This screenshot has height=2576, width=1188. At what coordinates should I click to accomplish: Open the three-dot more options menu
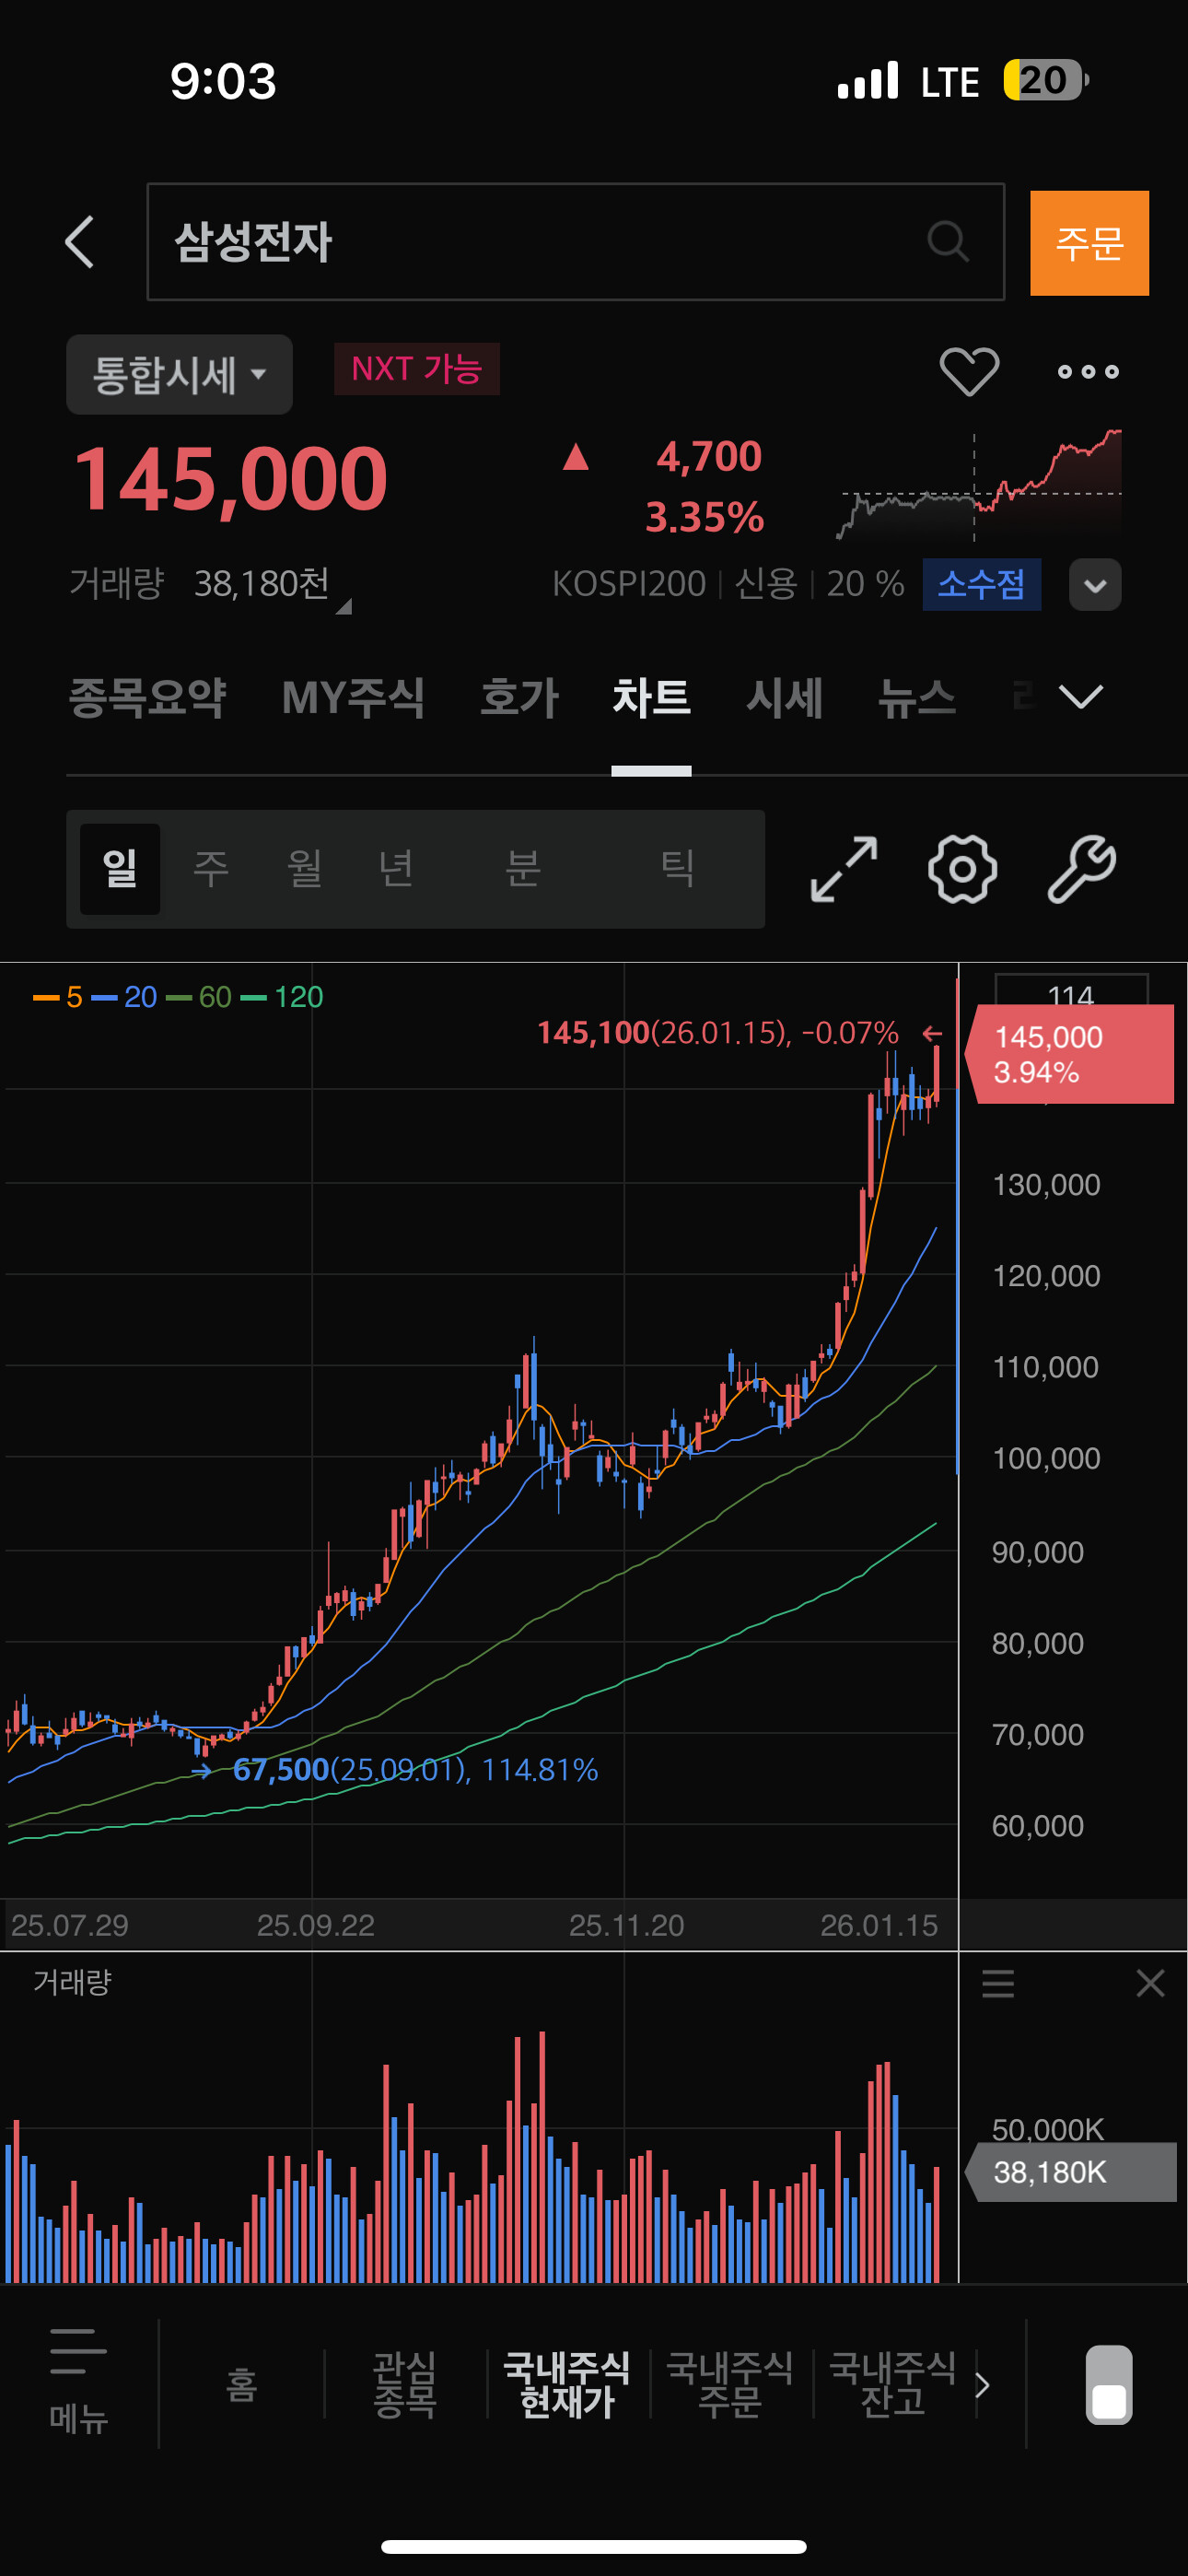click(1088, 372)
